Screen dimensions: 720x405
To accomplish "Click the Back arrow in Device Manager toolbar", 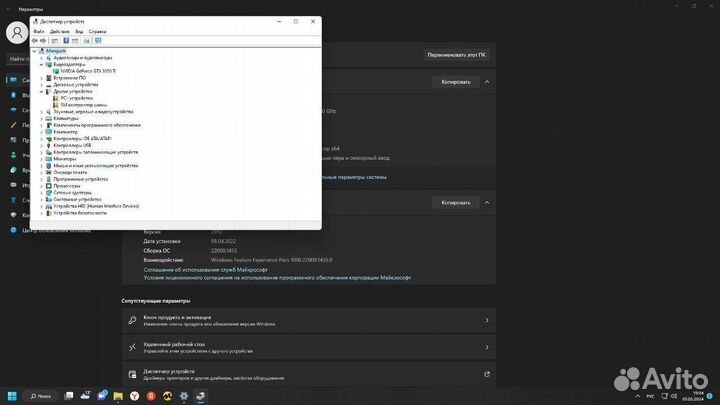I will click(x=35, y=41).
